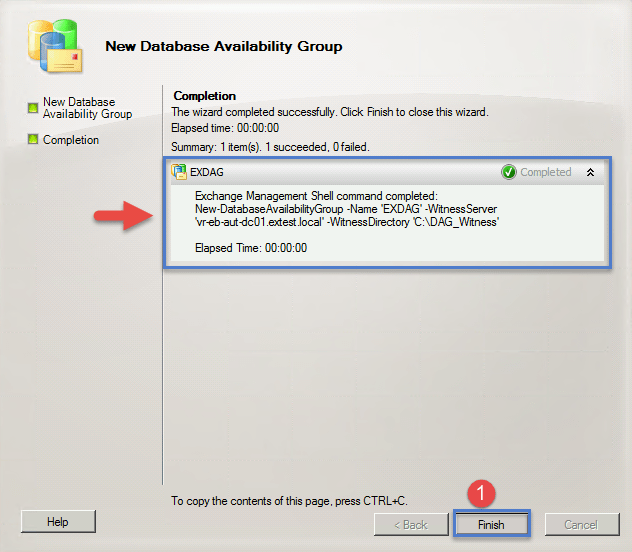The height and width of the screenshot is (552, 632).
Task: Click Summary: 1 item(s) succeeded line
Action: [270, 147]
